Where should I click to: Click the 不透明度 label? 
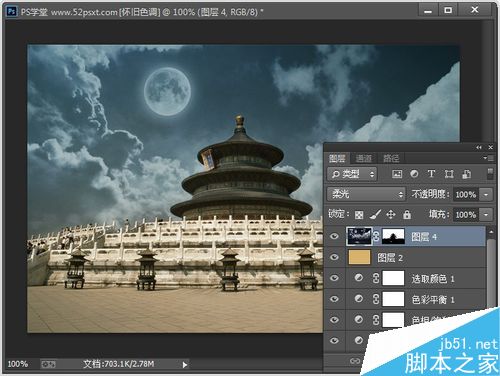[x=430, y=194]
